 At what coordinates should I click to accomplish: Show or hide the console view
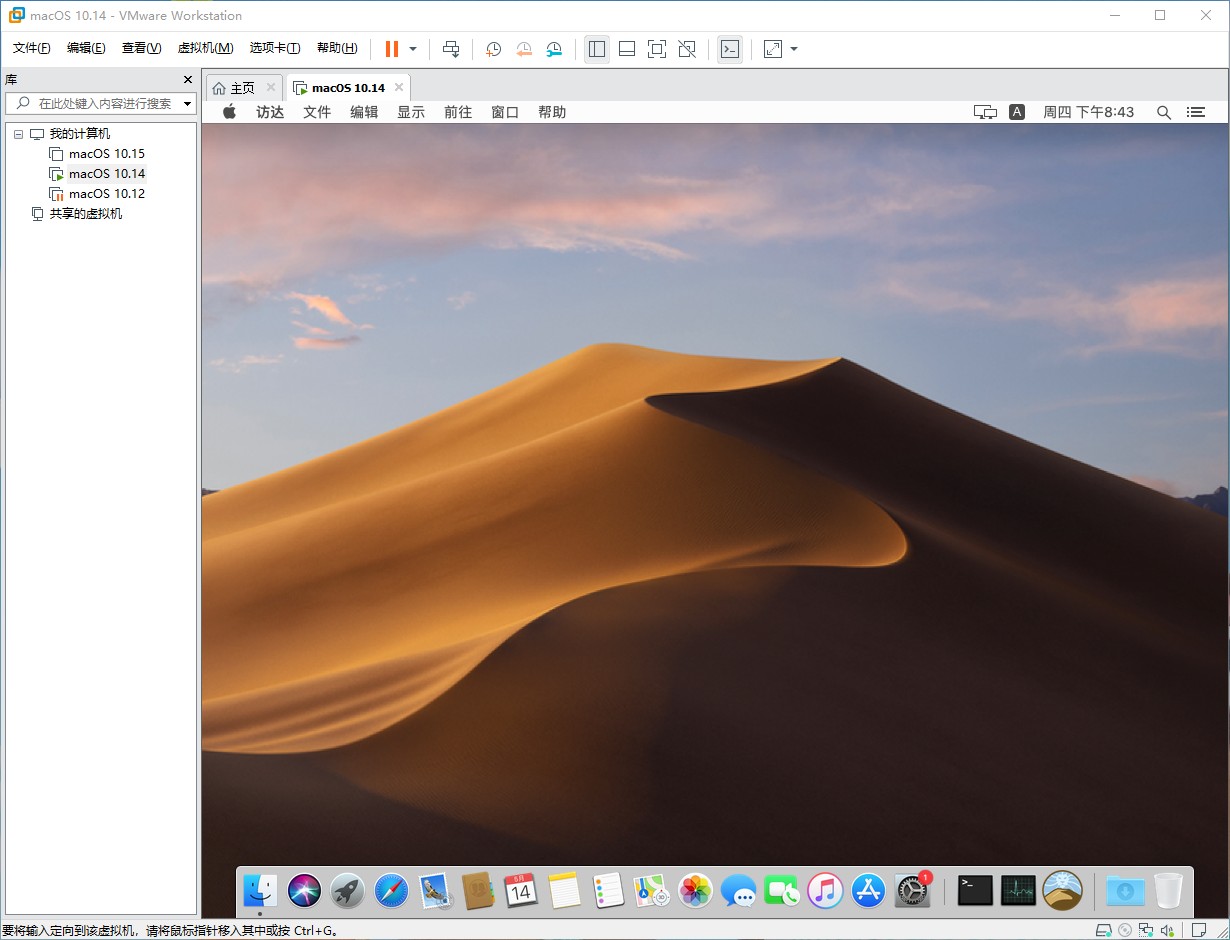730,48
